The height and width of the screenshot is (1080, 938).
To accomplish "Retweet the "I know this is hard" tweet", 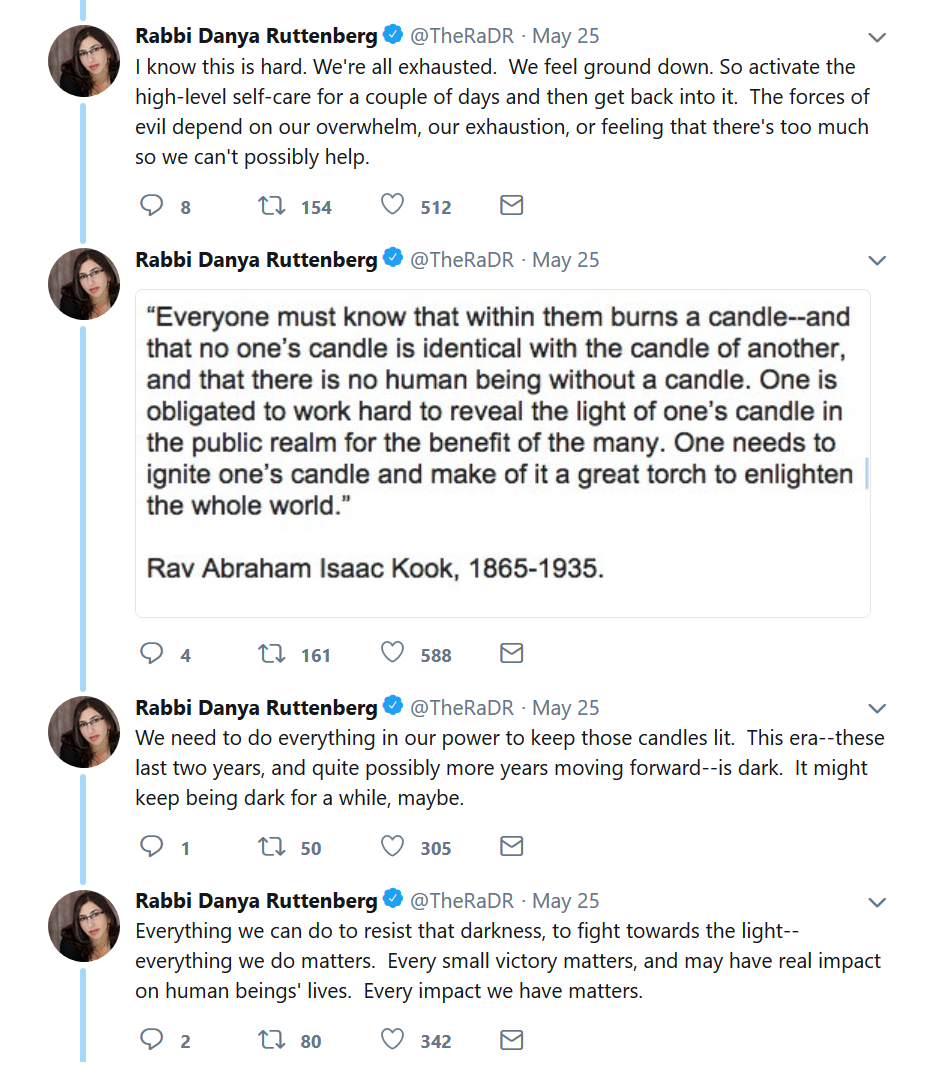I will [270, 206].
